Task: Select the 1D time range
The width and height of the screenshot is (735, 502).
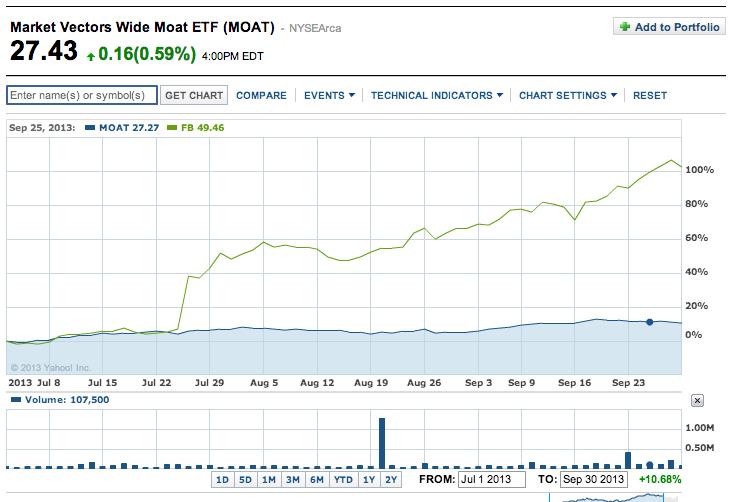Action: click(222, 480)
